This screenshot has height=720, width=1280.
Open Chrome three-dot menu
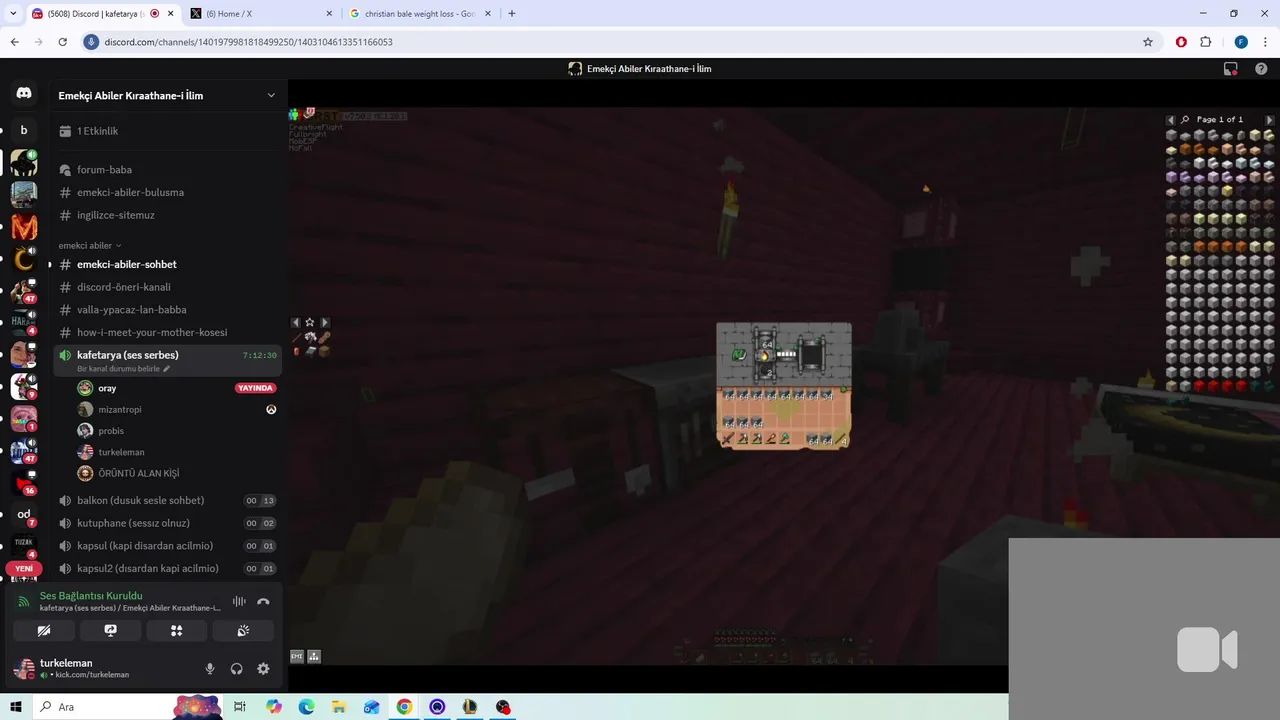click(1265, 42)
